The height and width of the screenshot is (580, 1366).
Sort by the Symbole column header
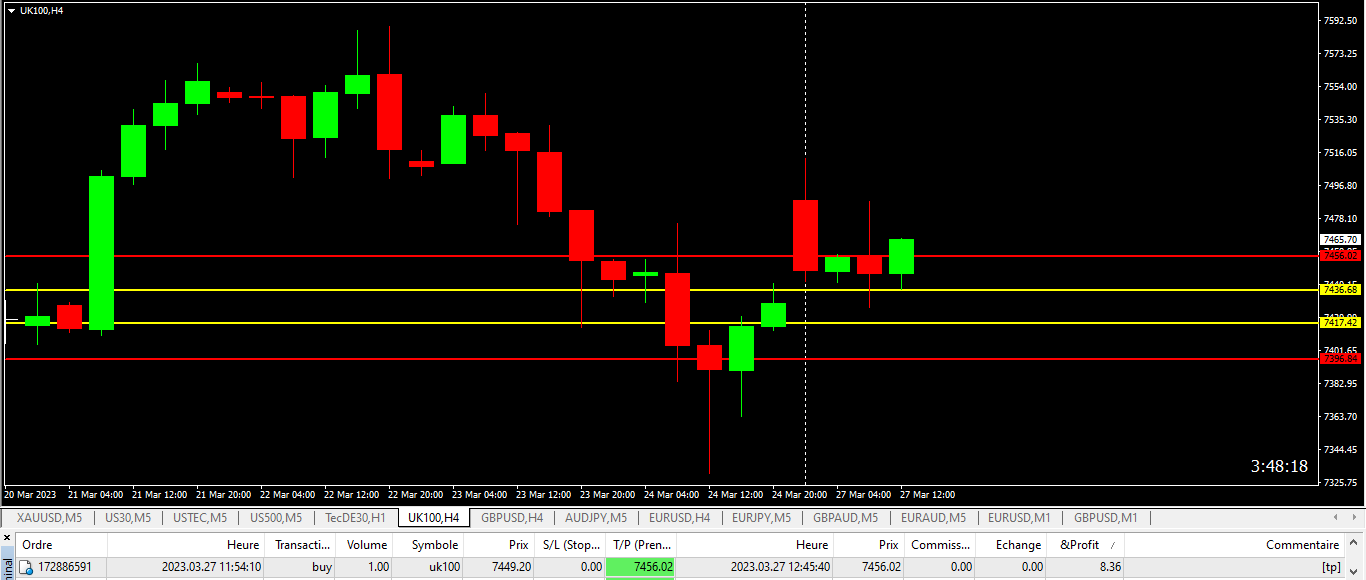tap(429, 545)
